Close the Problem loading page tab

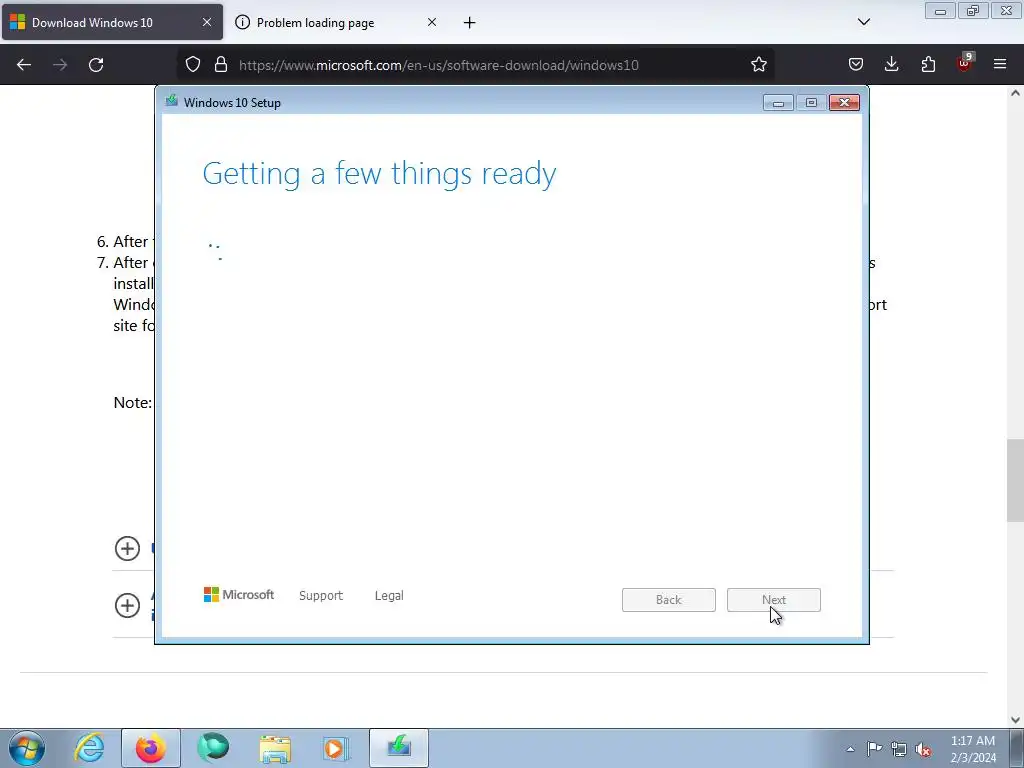pyautogui.click(x=432, y=22)
